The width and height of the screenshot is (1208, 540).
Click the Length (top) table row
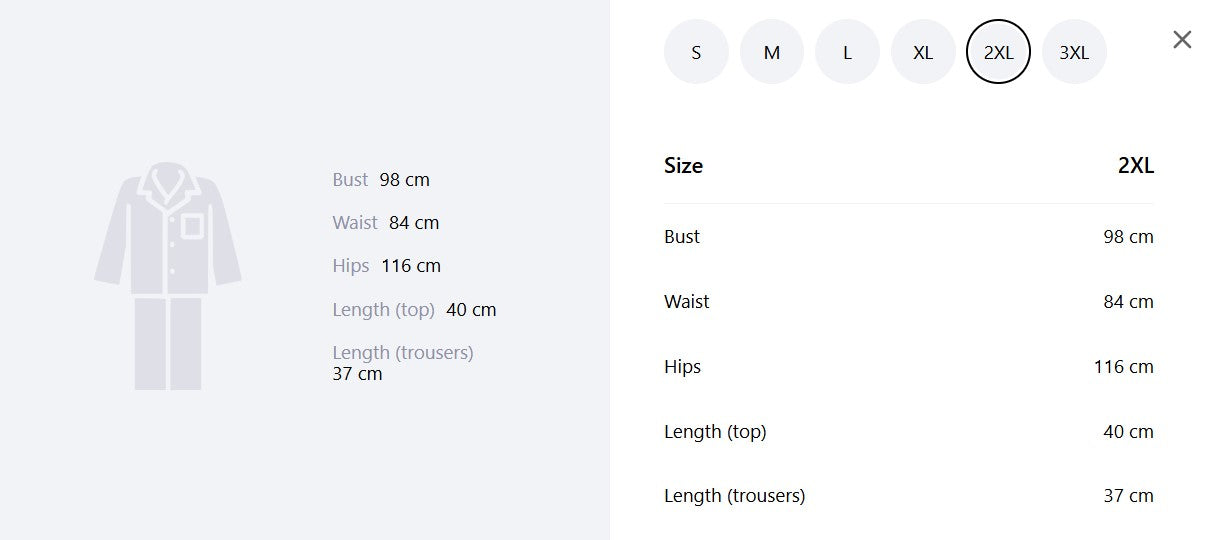909,432
